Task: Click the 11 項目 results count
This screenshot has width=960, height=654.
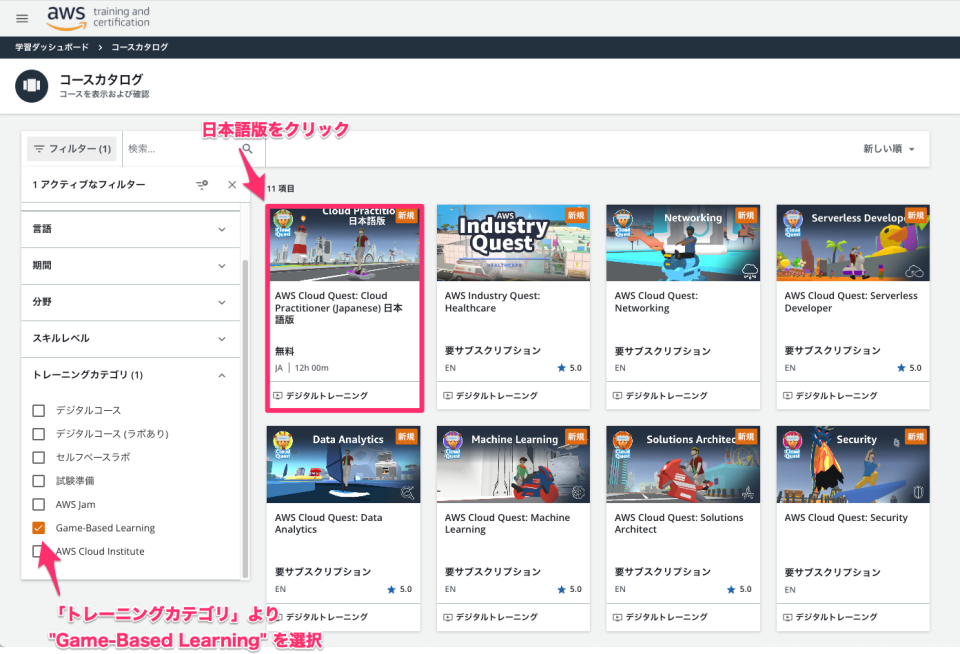Action: click(280, 189)
